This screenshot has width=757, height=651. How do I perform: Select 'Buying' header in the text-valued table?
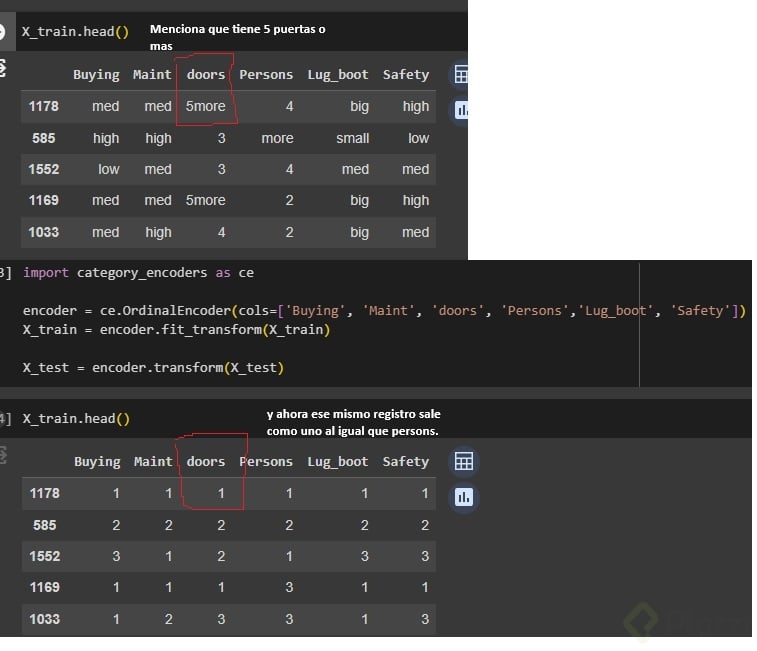click(96, 75)
